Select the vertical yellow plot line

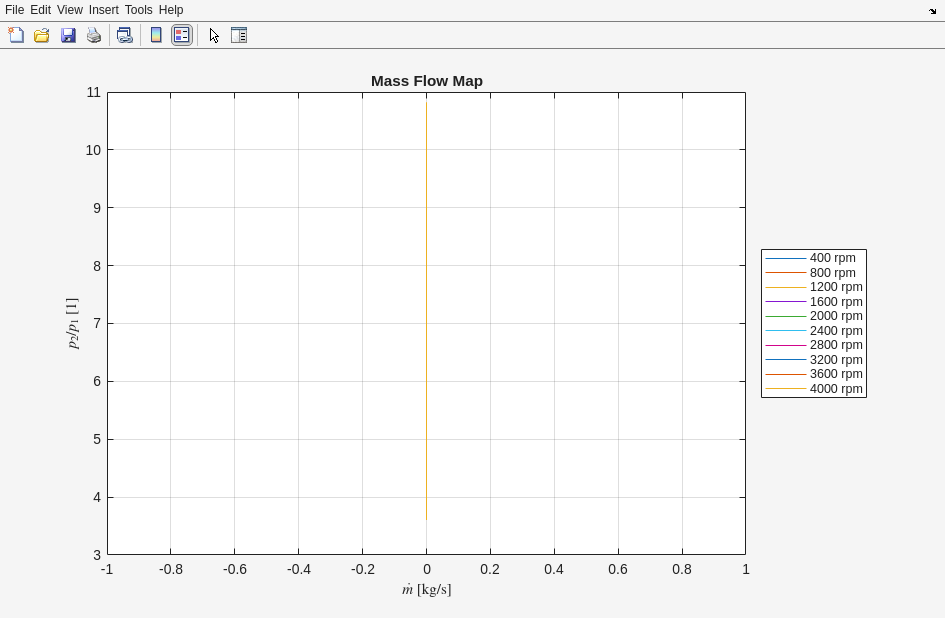tap(427, 311)
